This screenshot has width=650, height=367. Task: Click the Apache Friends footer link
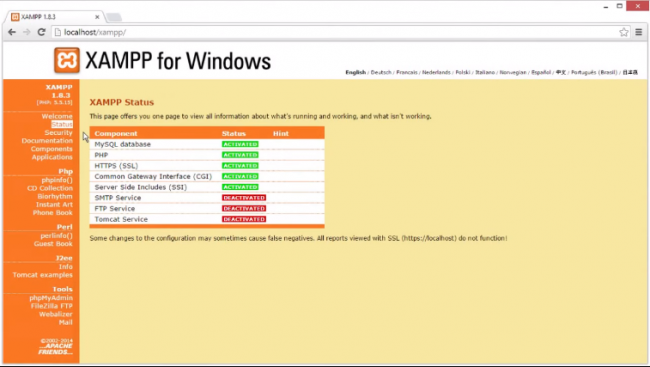coord(56,349)
